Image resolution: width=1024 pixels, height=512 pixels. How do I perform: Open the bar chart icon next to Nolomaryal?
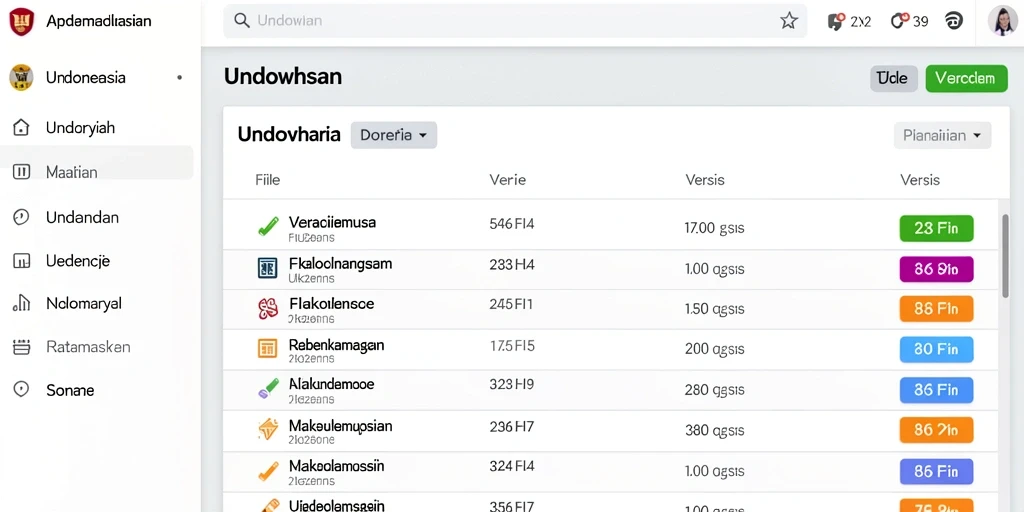[x=22, y=303]
